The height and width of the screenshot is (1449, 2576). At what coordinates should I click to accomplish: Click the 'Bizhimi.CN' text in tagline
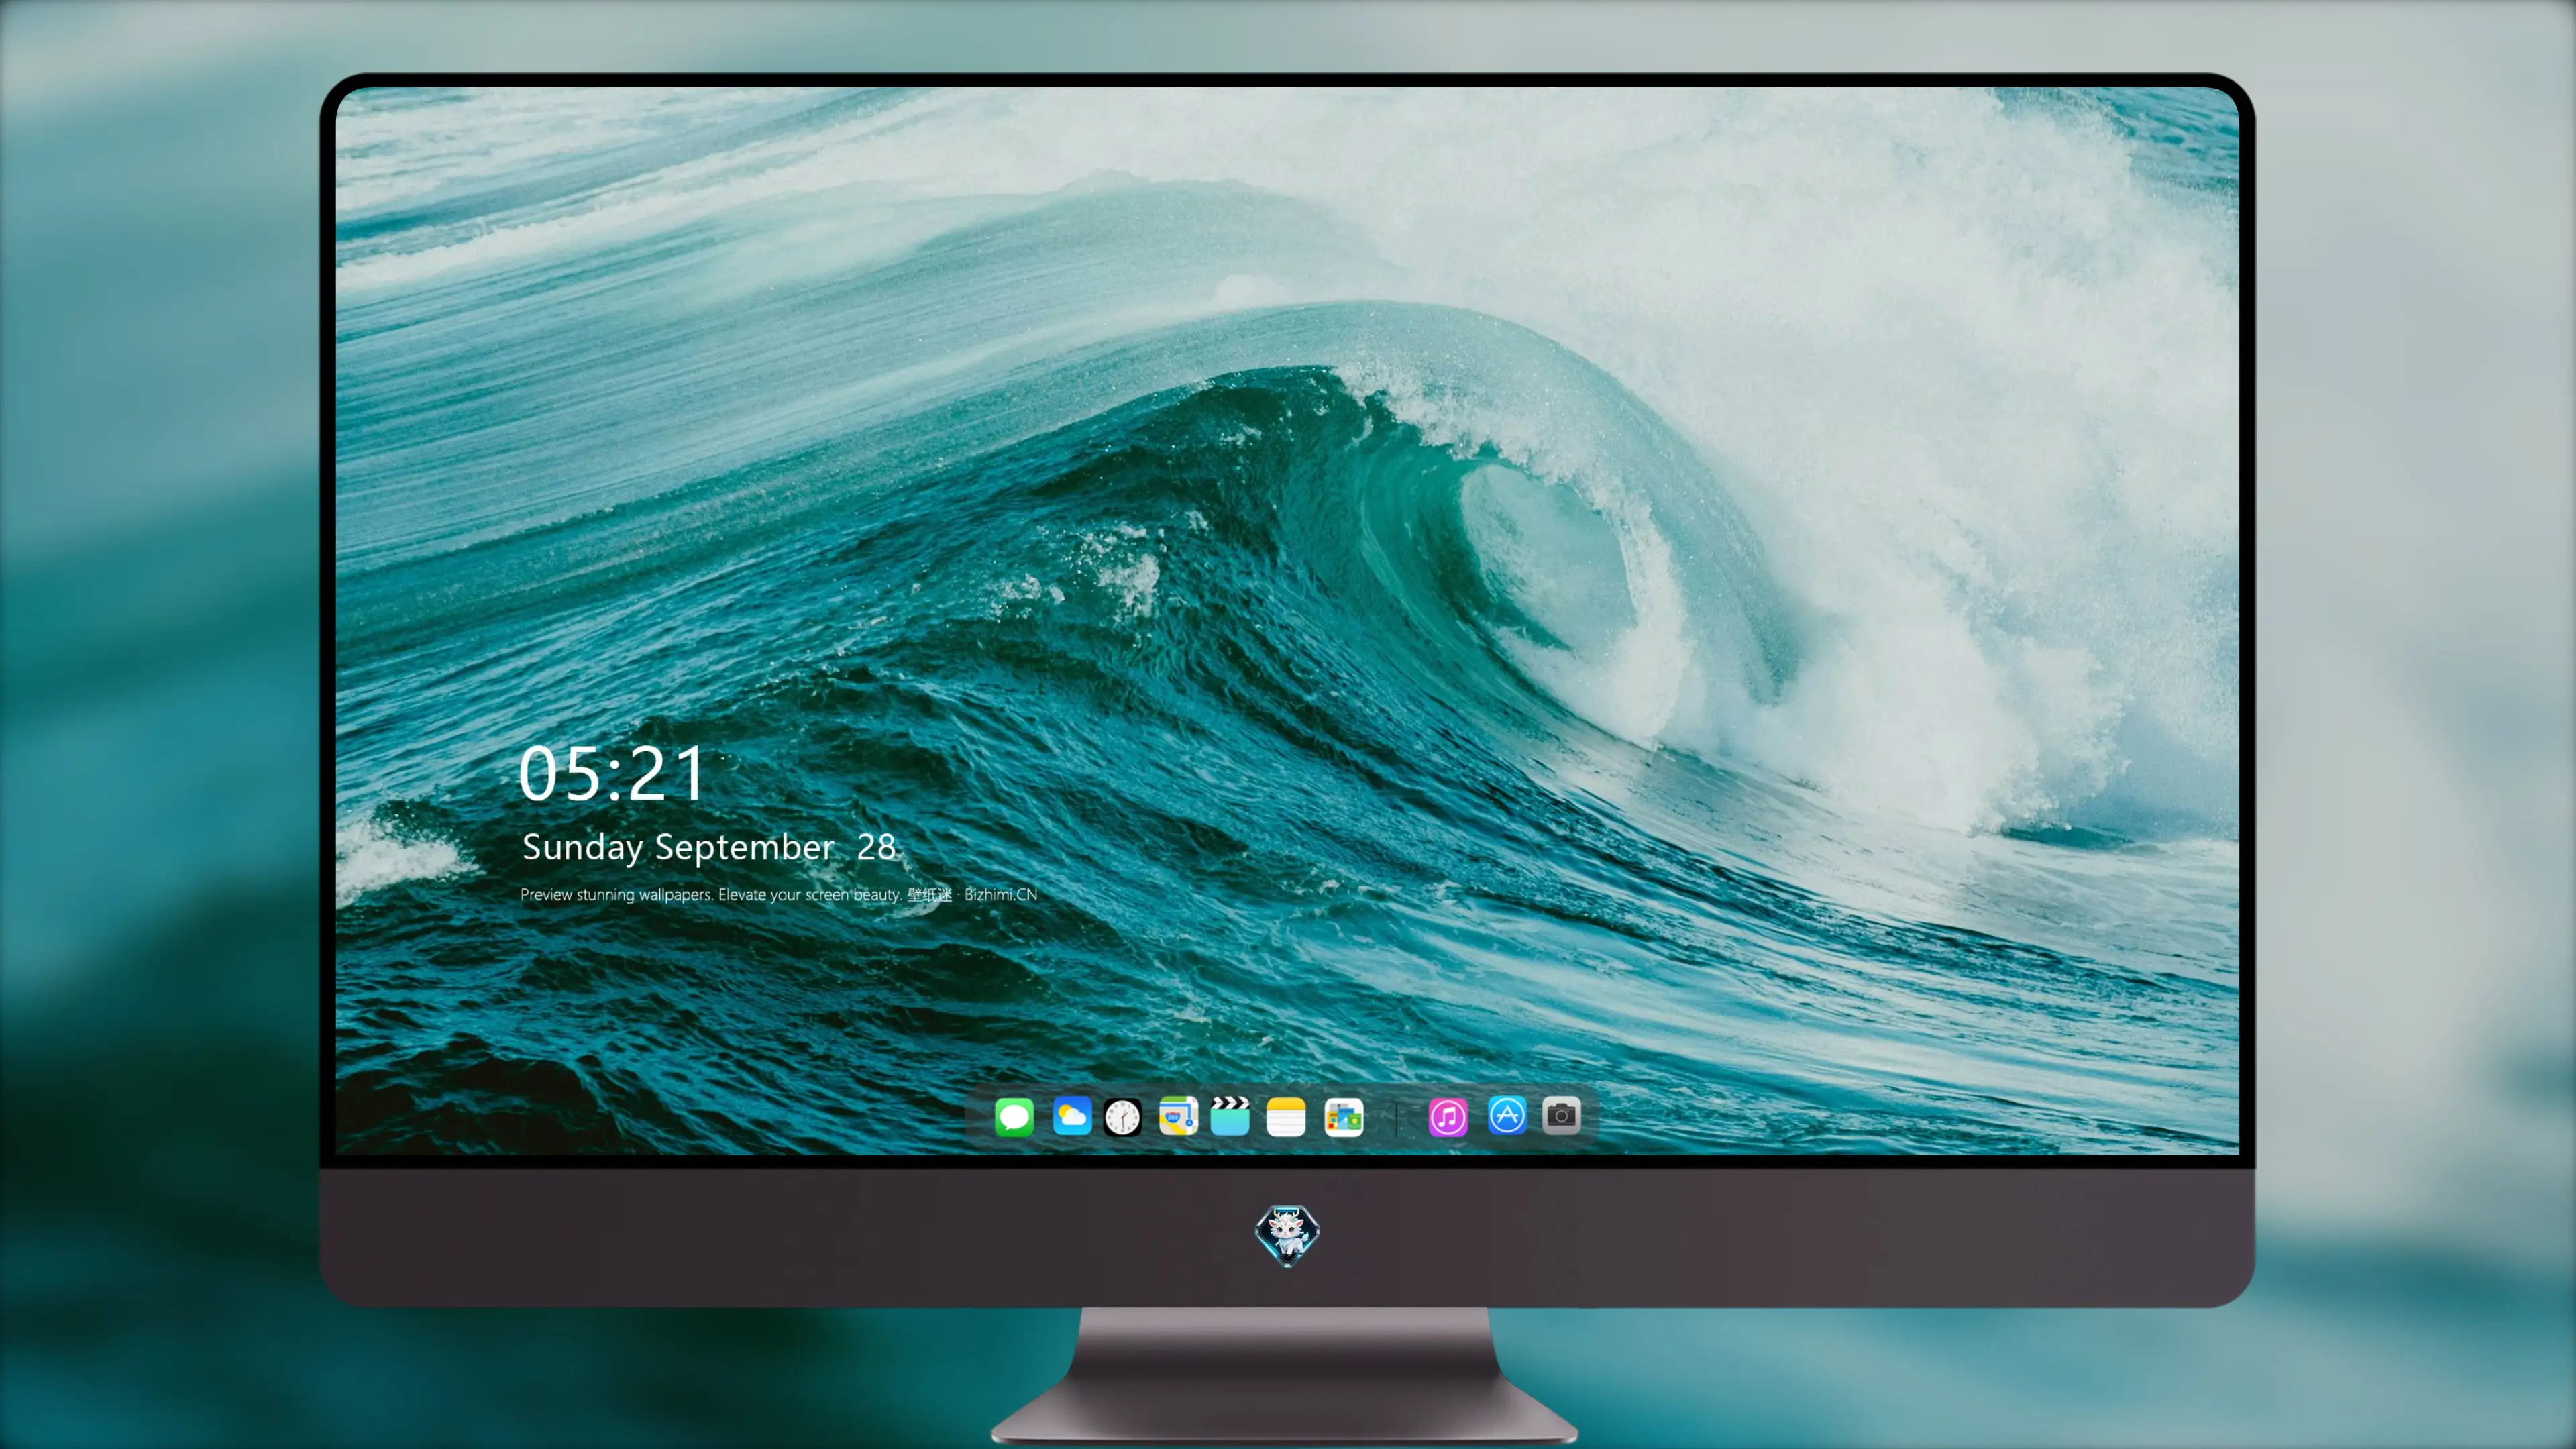tap(1001, 894)
